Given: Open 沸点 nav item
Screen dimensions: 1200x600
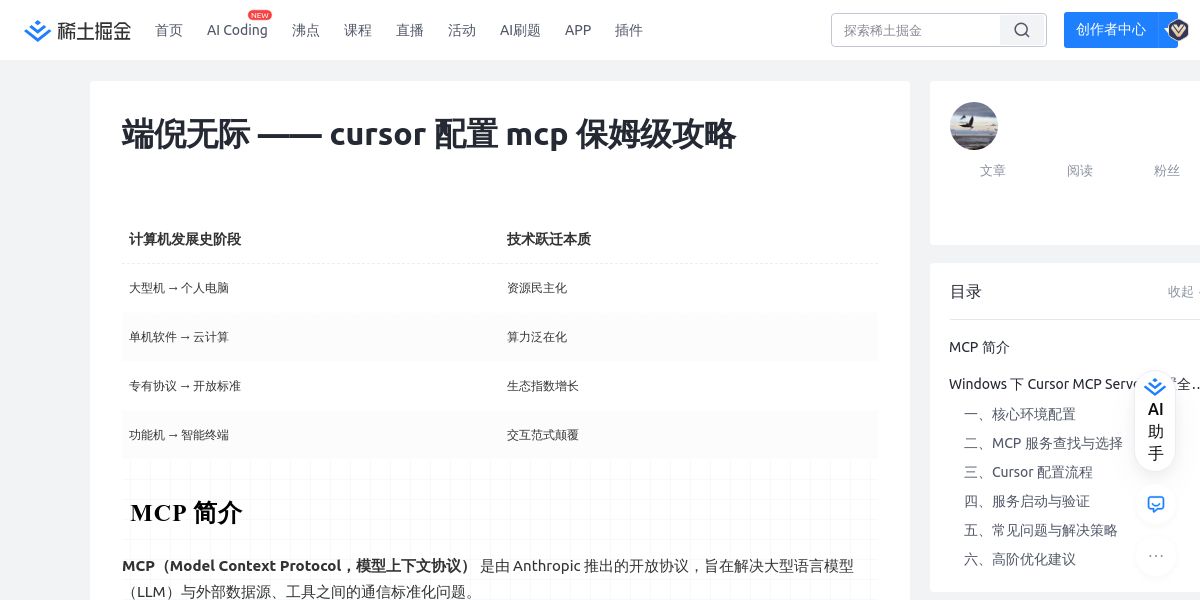Looking at the screenshot, I should pyautogui.click(x=306, y=30).
